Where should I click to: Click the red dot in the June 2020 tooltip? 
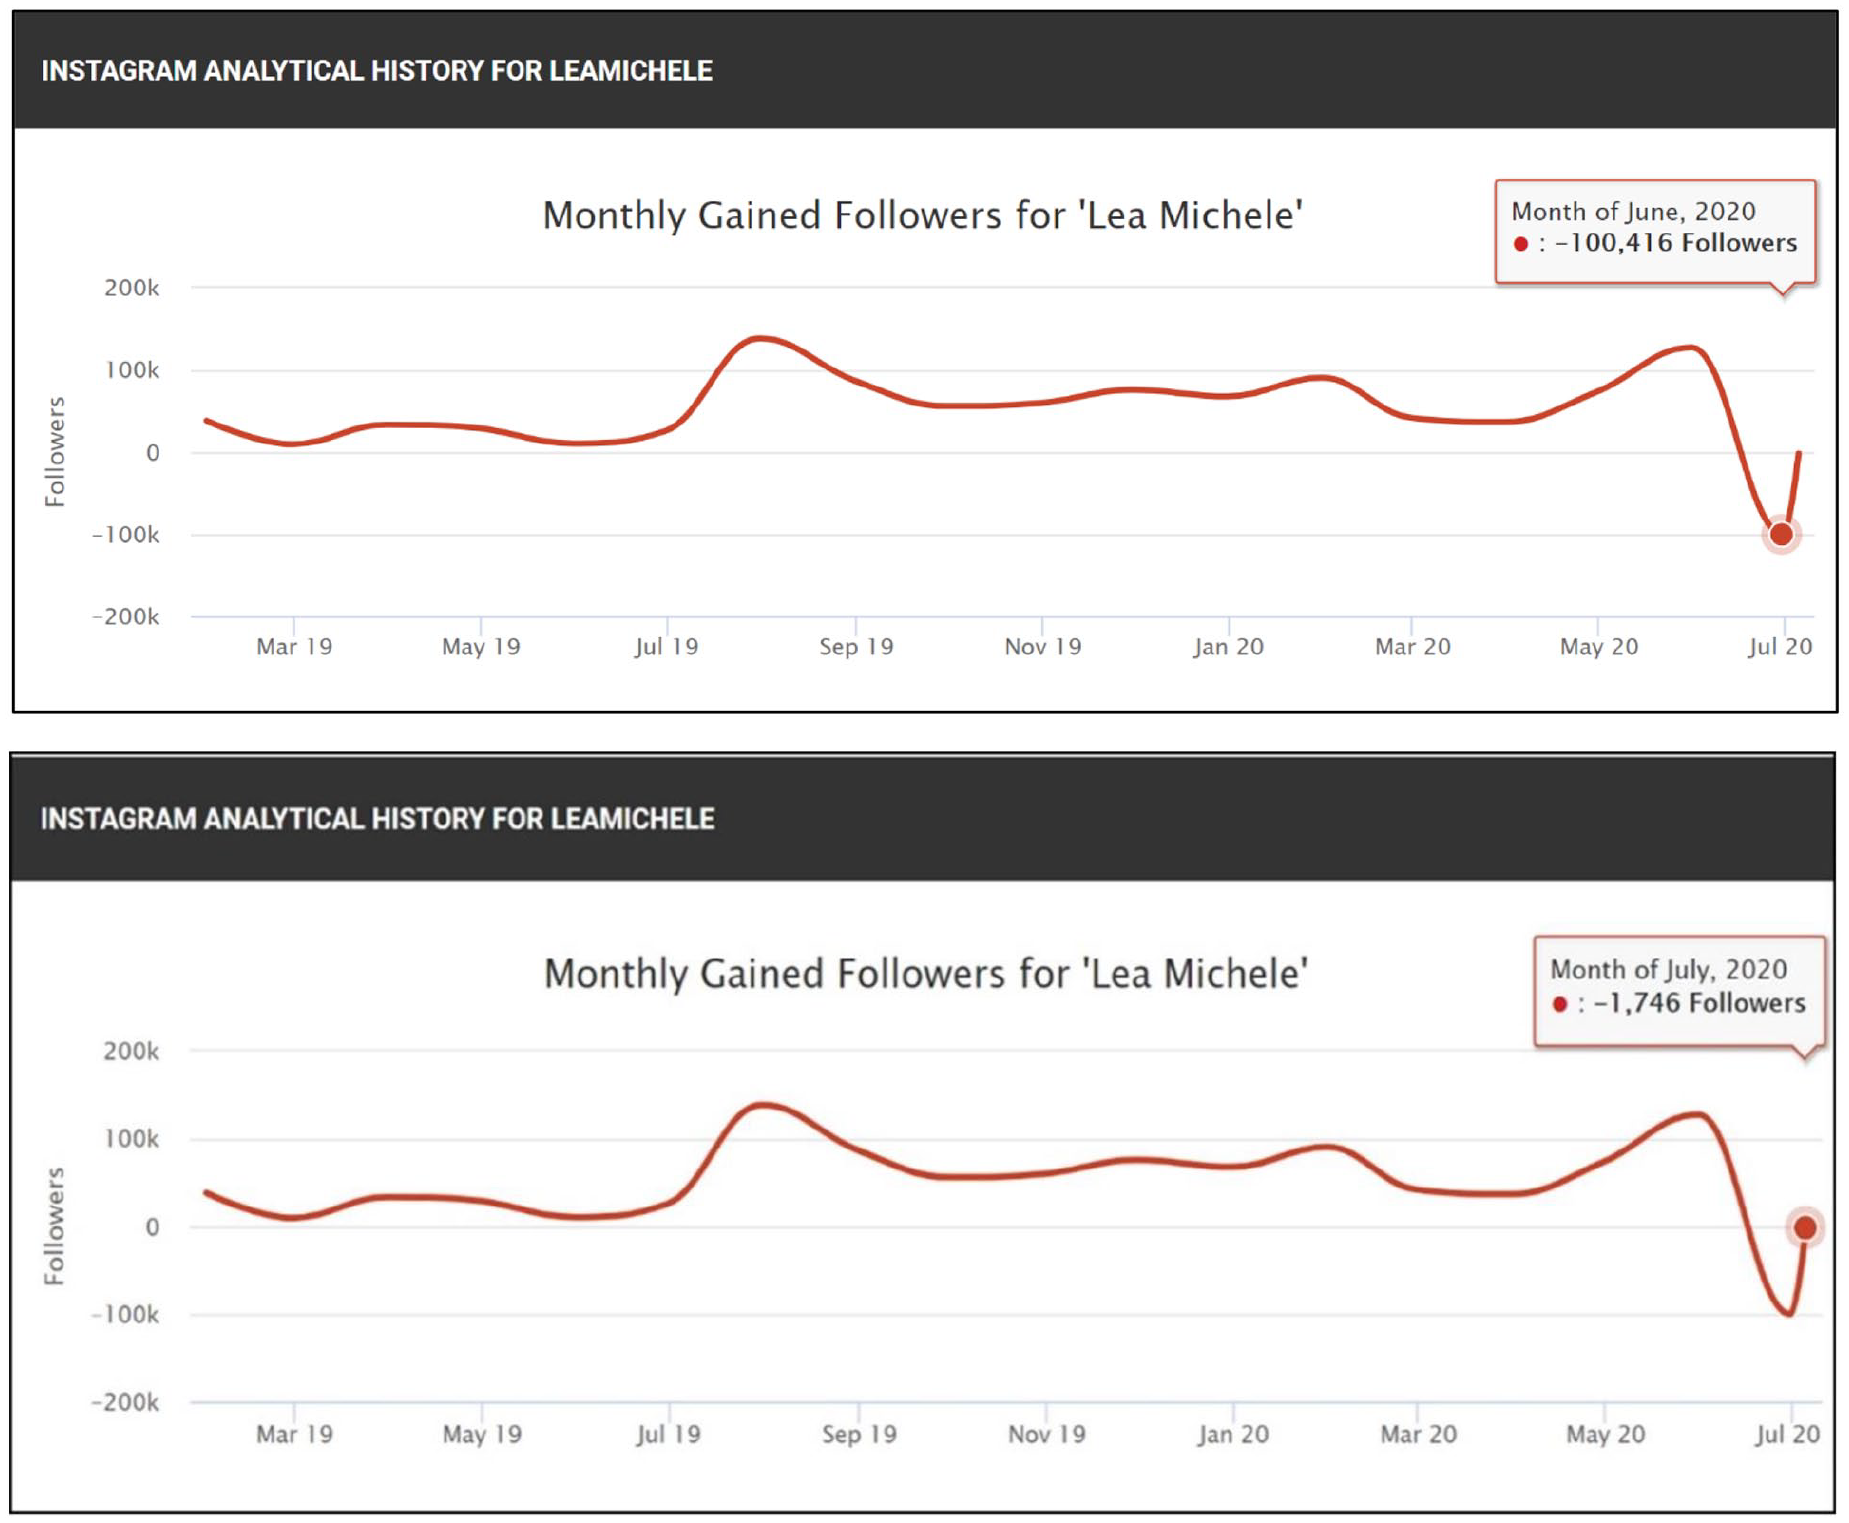[1520, 244]
